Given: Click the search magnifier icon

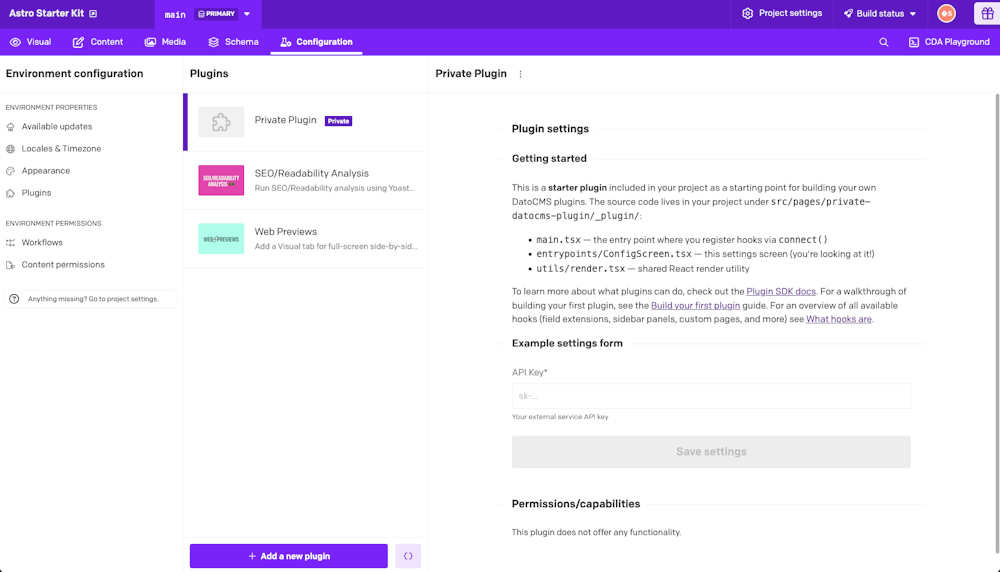Looking at the screenshot, I should point(884,42).
